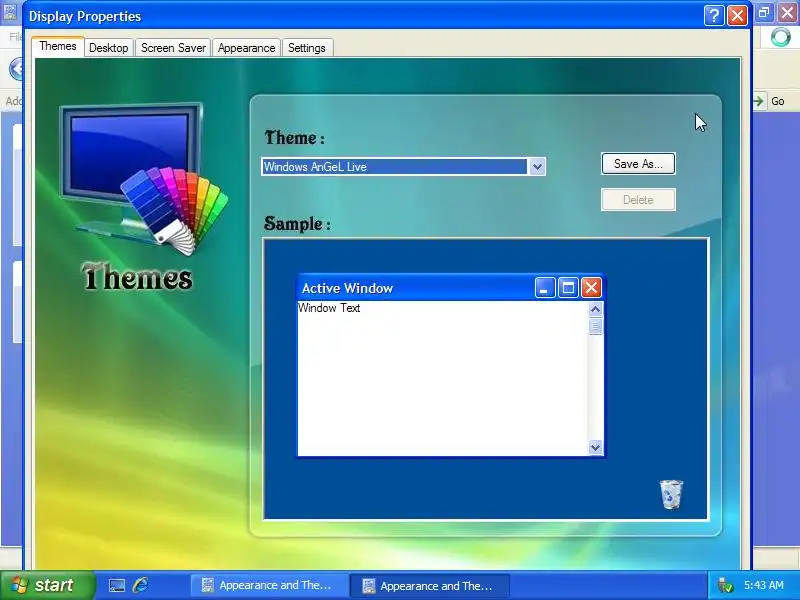The width and height of the screenshot is (800, 600).
Task: Click Go button in background window
Action: point(769,101)
